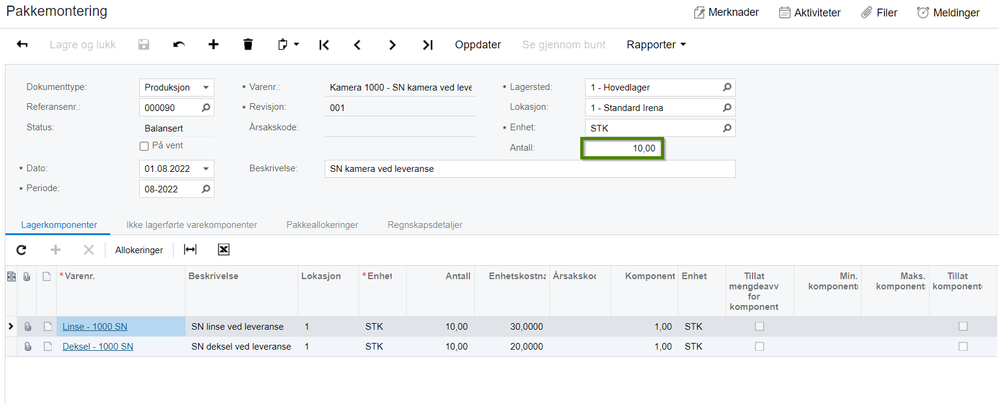Click Lagersted lookup magnifier icon
The image size is (999, 404).
tap(727, 87)
